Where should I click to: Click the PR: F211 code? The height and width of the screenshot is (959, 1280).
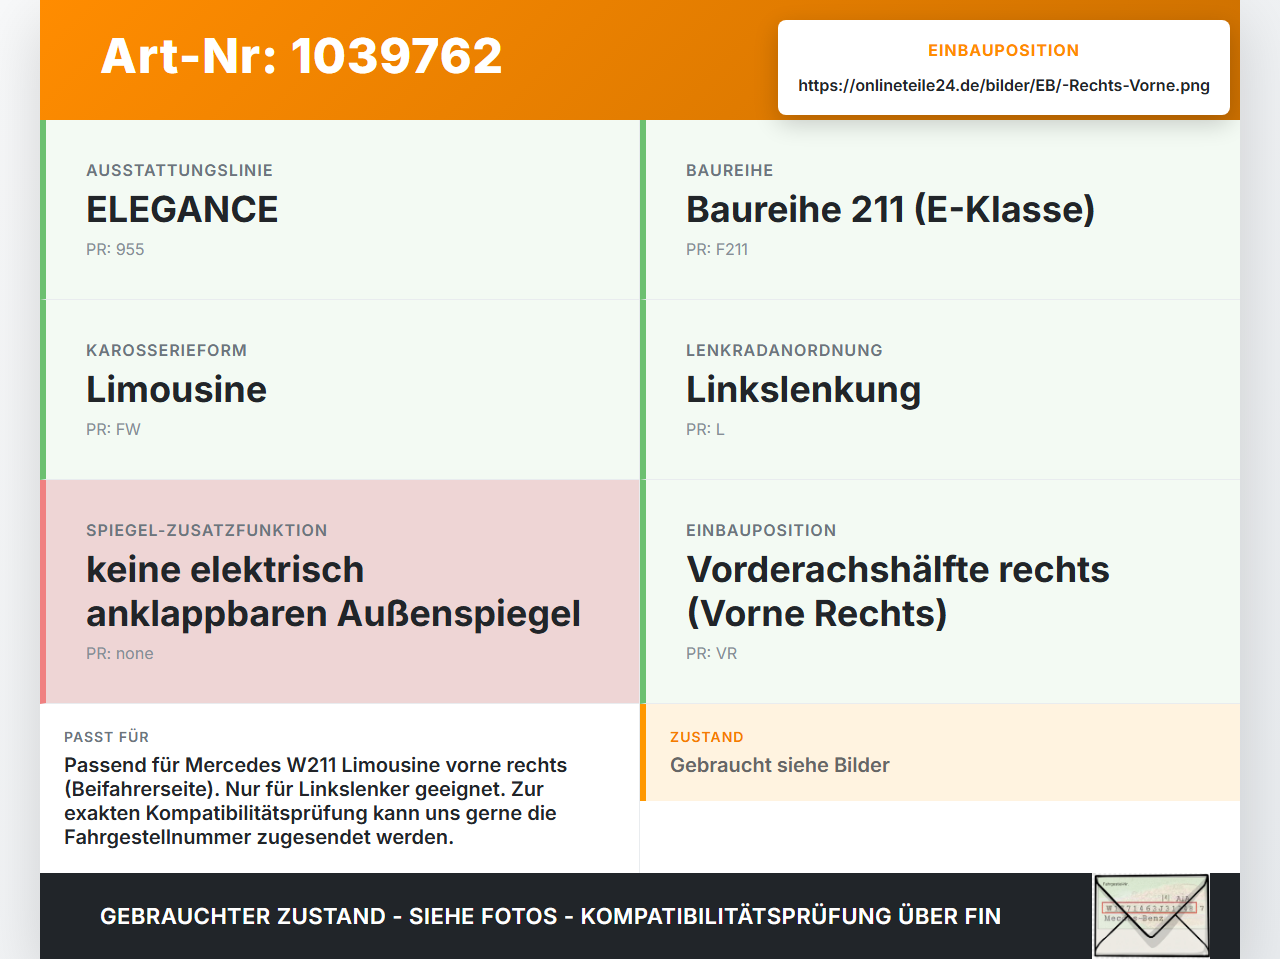click(717, 249)
